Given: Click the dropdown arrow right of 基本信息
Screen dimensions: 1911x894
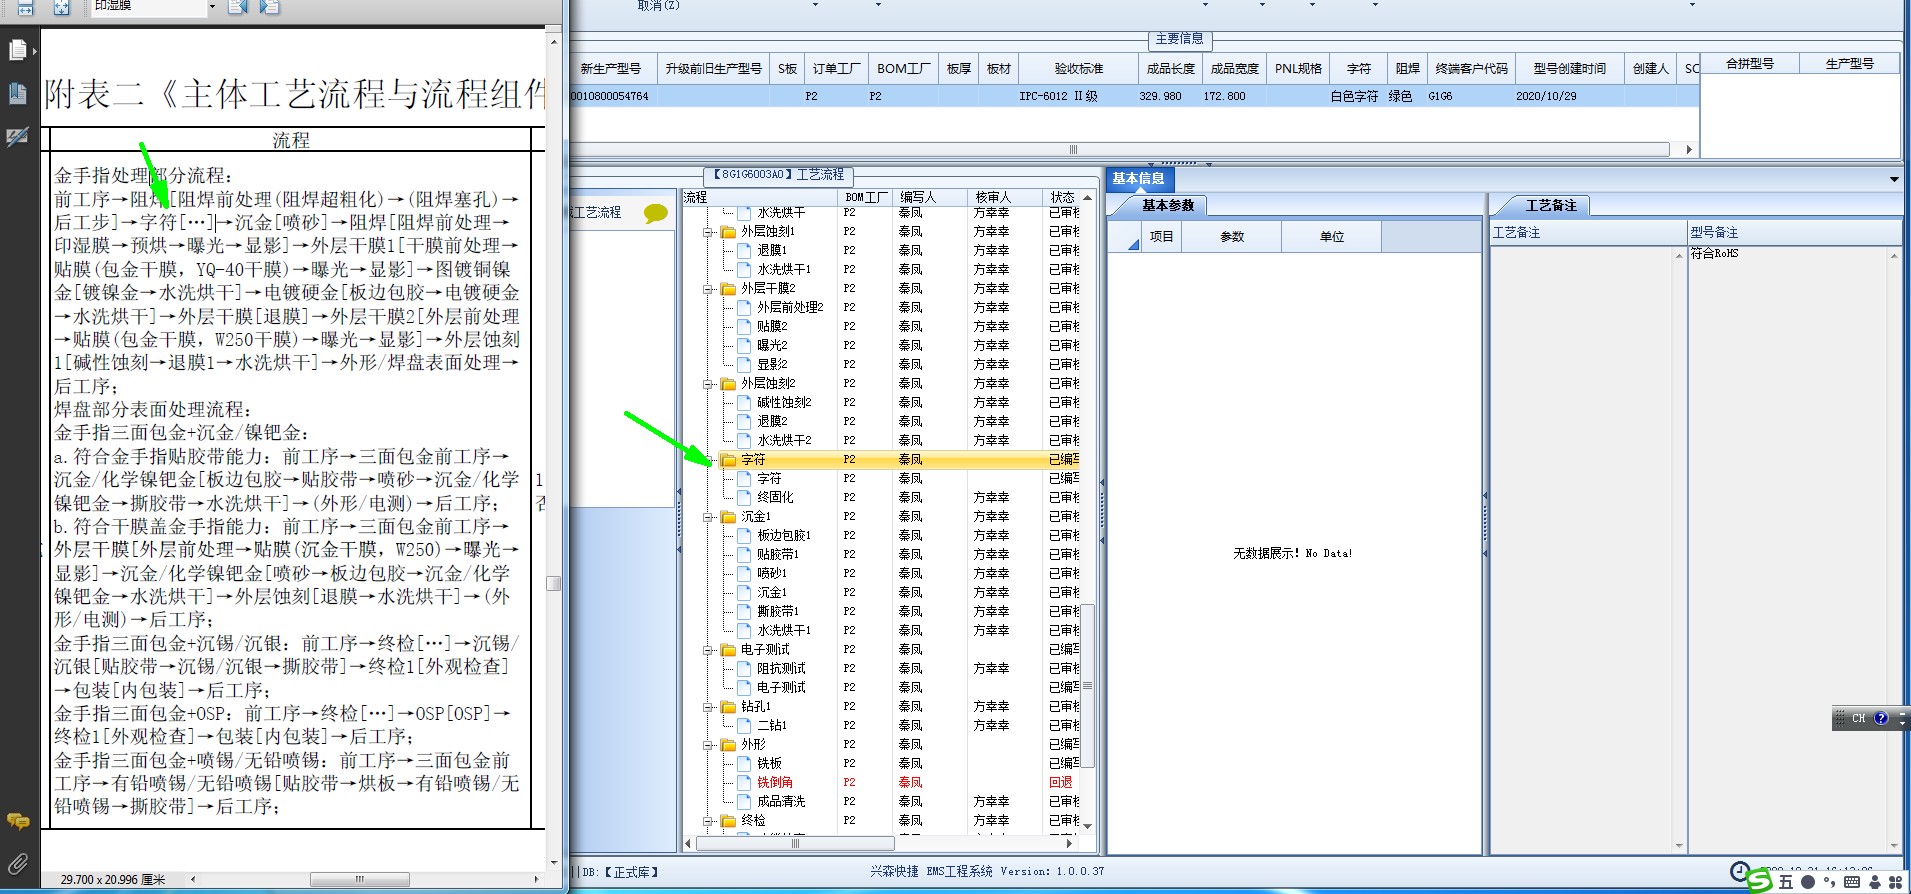Looking at the screenshot, I should point(1894,180).
